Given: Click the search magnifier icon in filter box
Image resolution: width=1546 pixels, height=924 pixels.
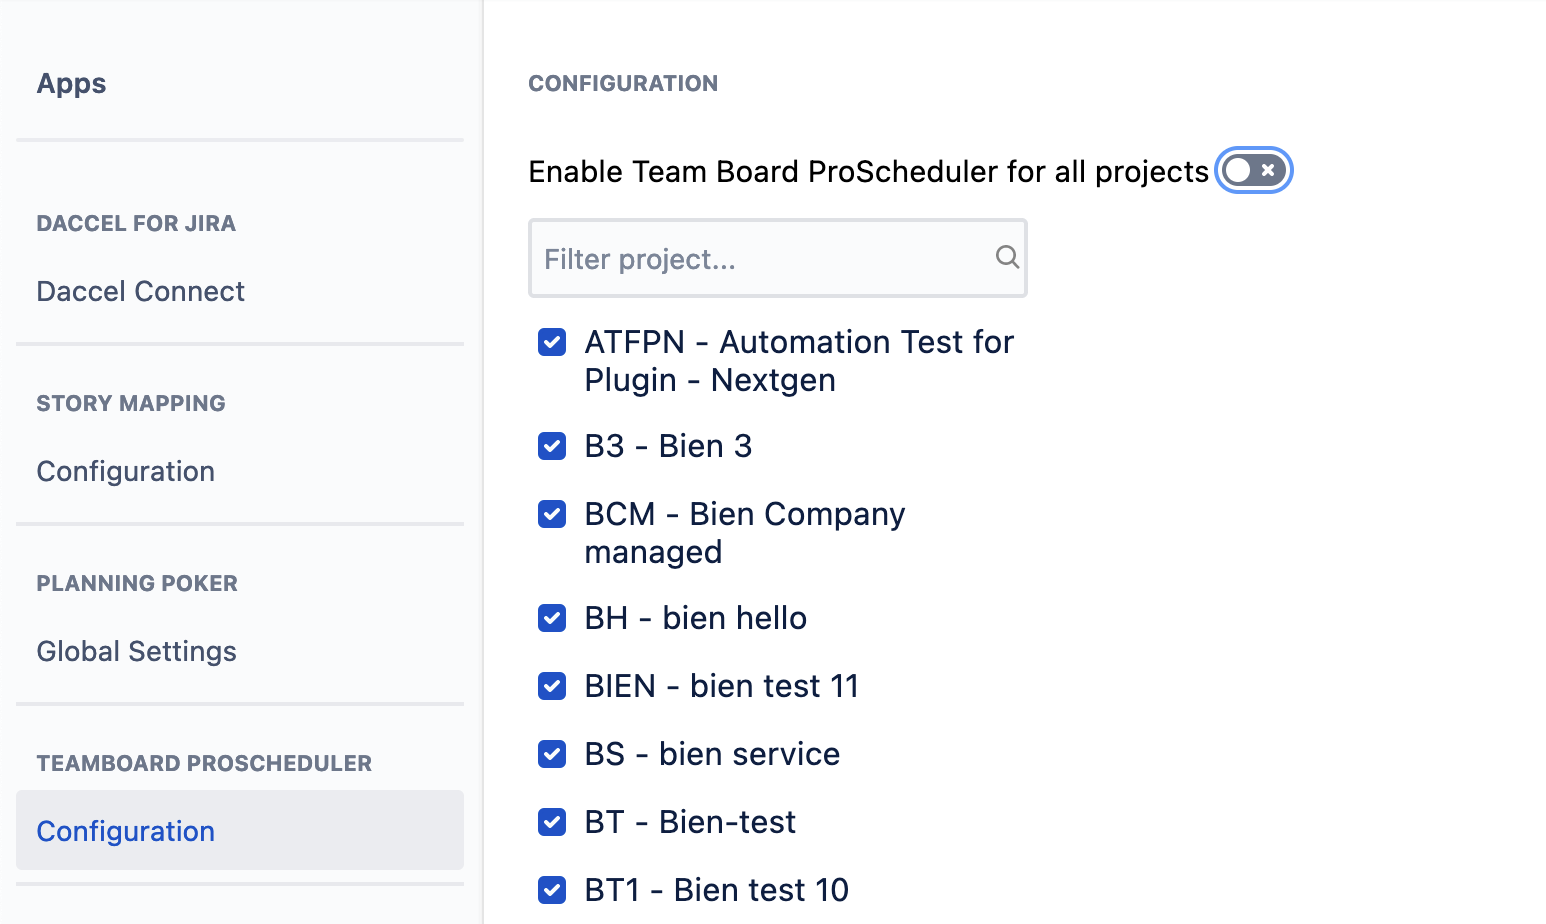Looking at the screenshot, I should [1007, 257].
